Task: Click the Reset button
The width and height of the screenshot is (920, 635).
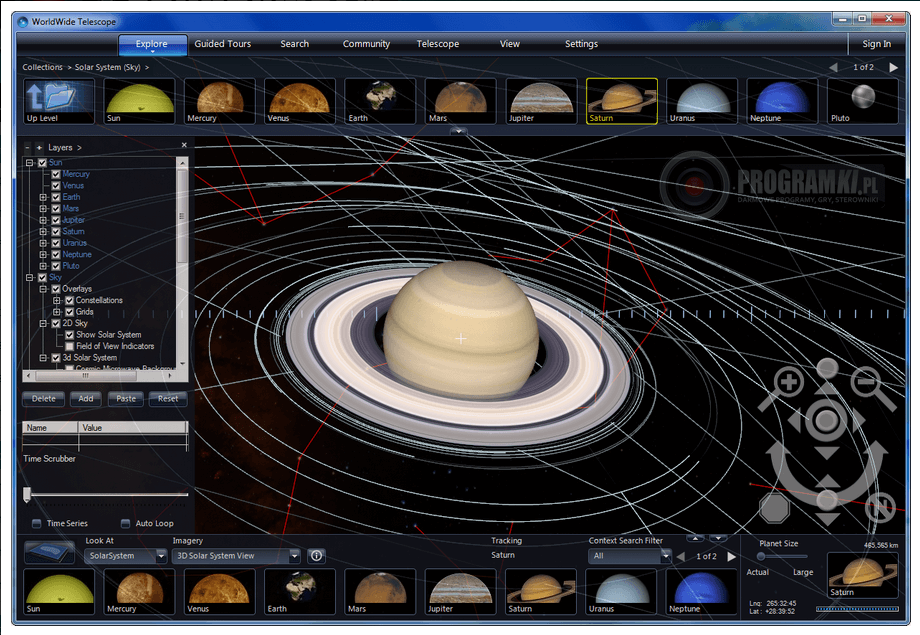Action: (168, 399)
